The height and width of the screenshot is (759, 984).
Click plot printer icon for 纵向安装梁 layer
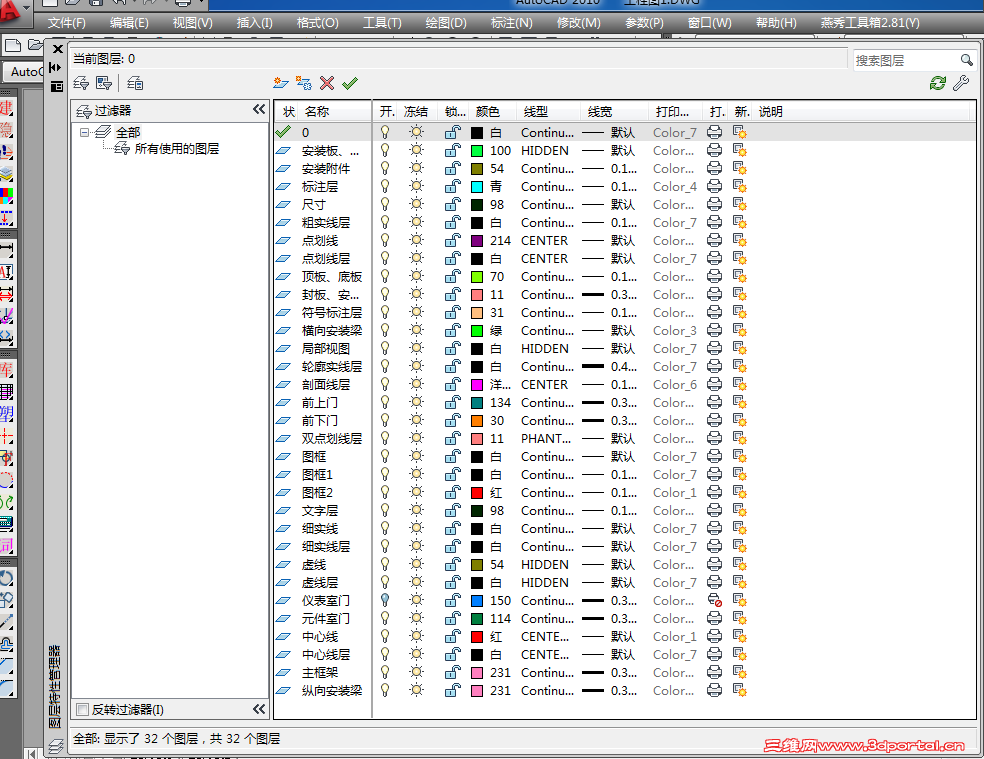tap(715, 691)
